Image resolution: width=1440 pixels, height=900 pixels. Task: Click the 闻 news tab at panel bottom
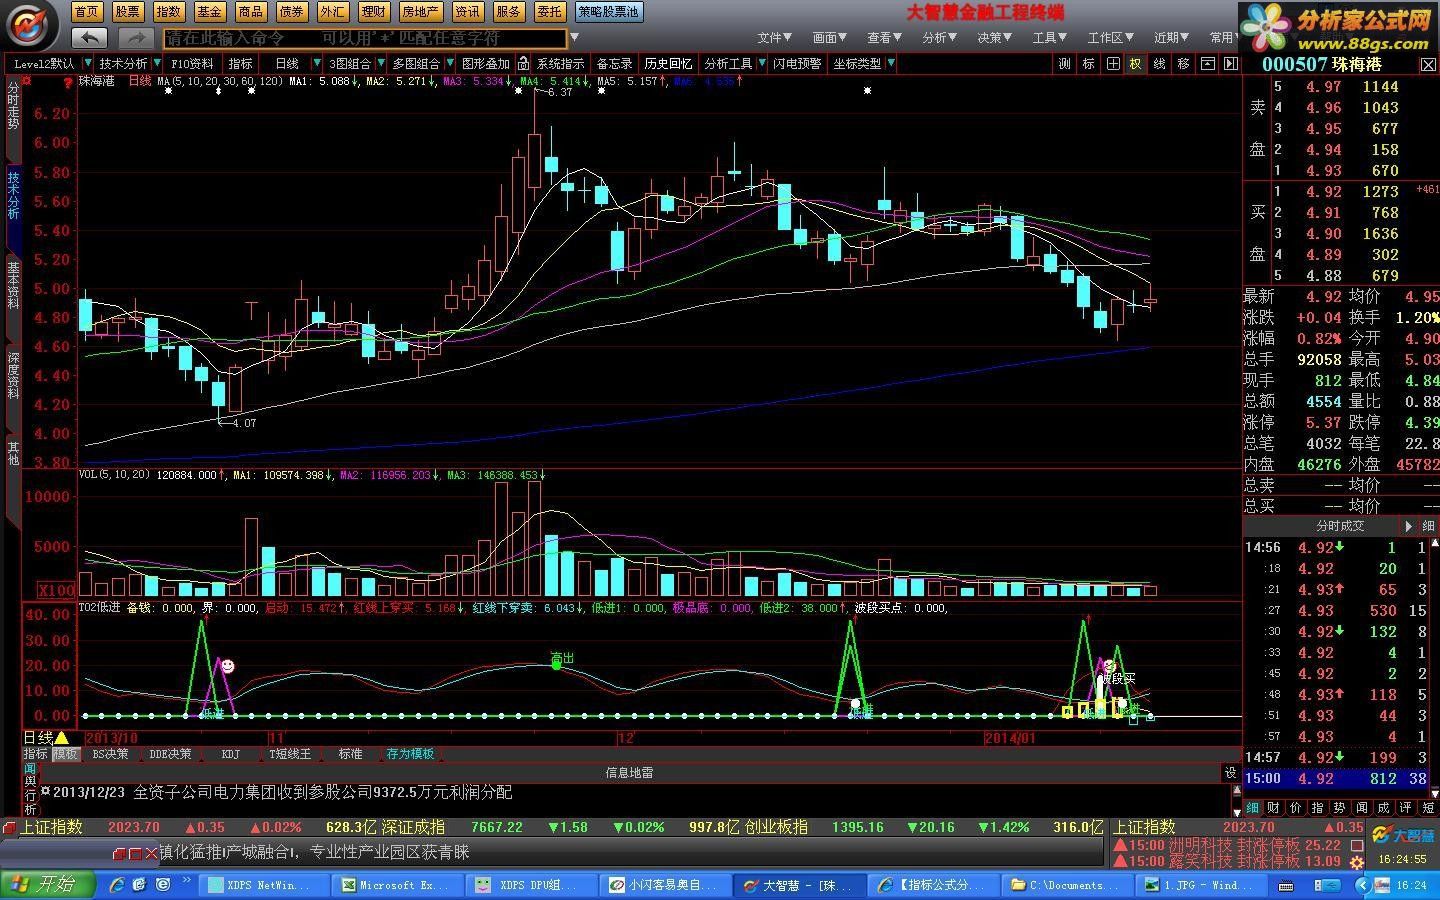1362,807
